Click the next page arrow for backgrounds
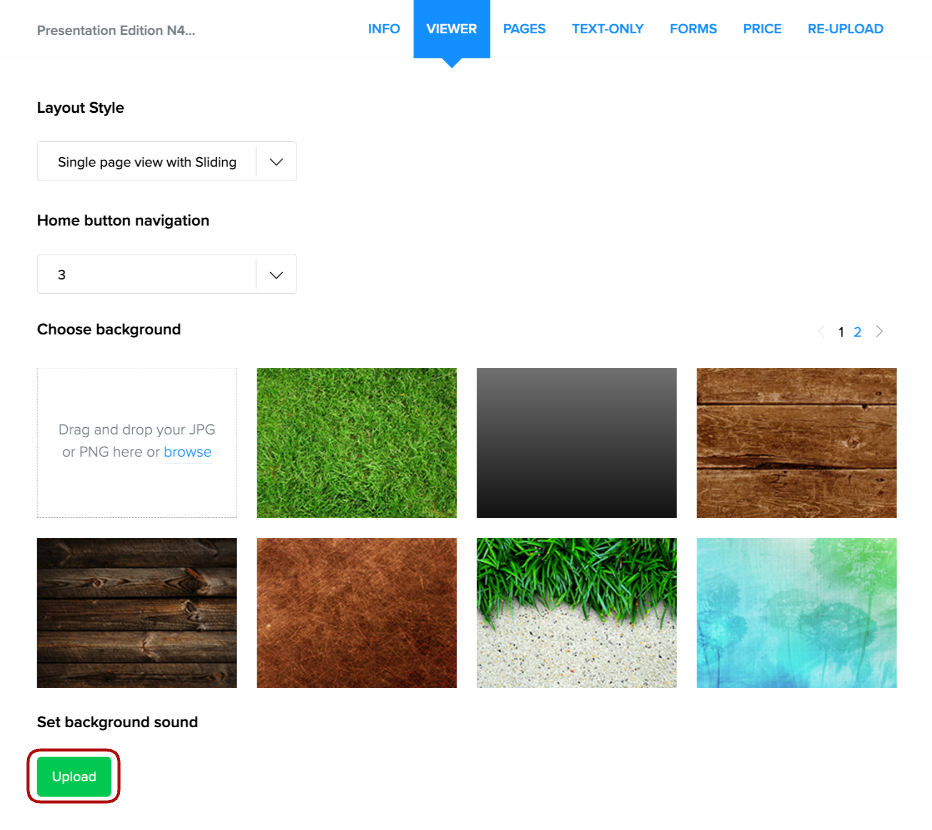This screenshot has height=830, width=932. point(880,332)
